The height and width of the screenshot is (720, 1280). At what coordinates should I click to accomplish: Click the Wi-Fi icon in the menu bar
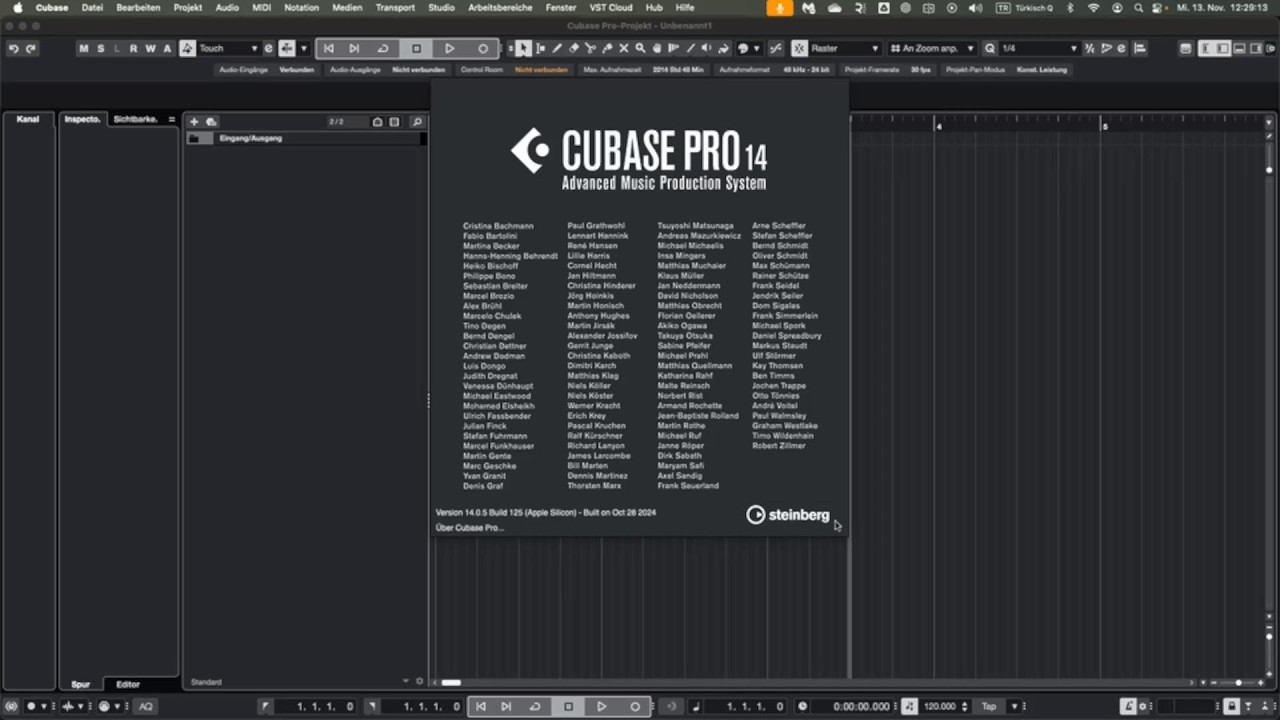(1093, 7)
